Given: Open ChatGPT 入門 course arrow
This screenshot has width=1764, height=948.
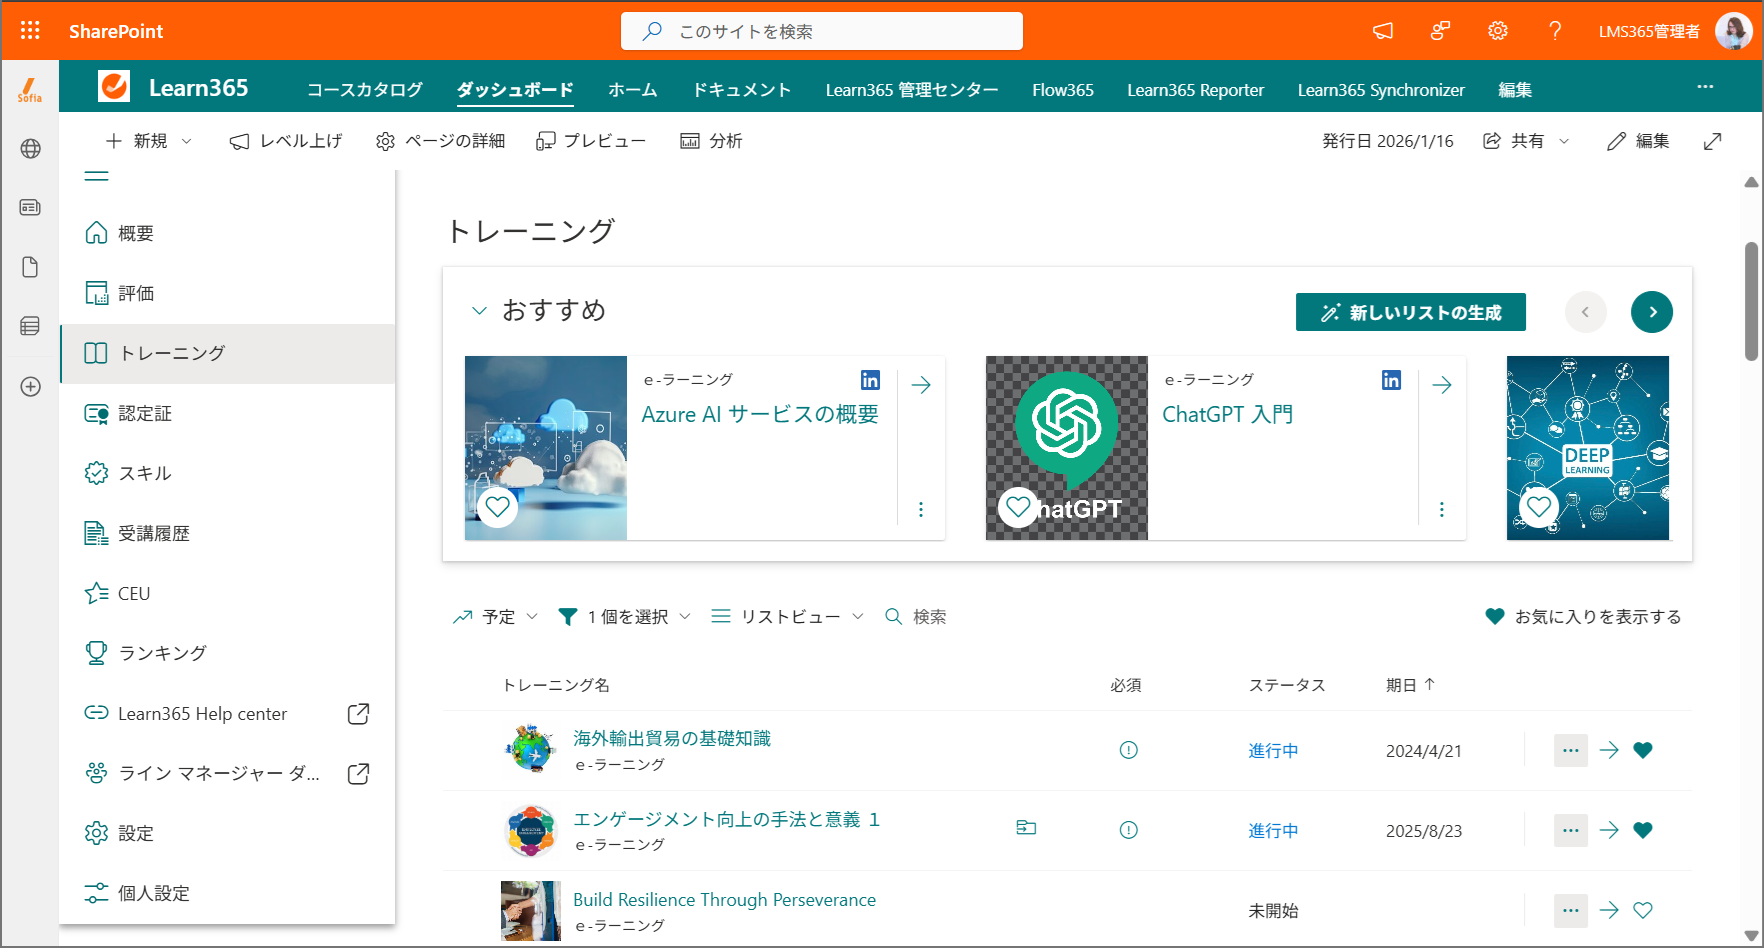Looking at the screenshot, I should [1442, 385].
